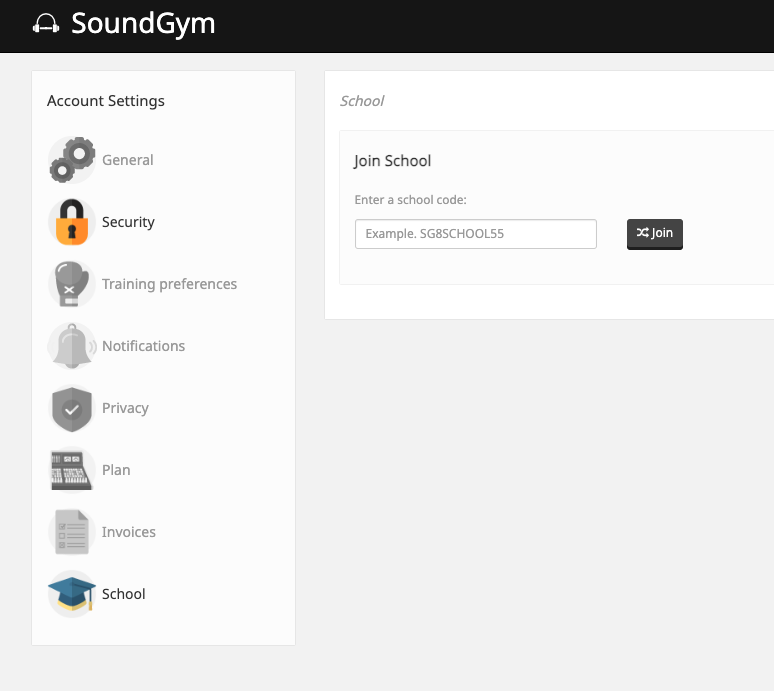
Task: Click the 'Join School' heading
Action: pos(392,161)
